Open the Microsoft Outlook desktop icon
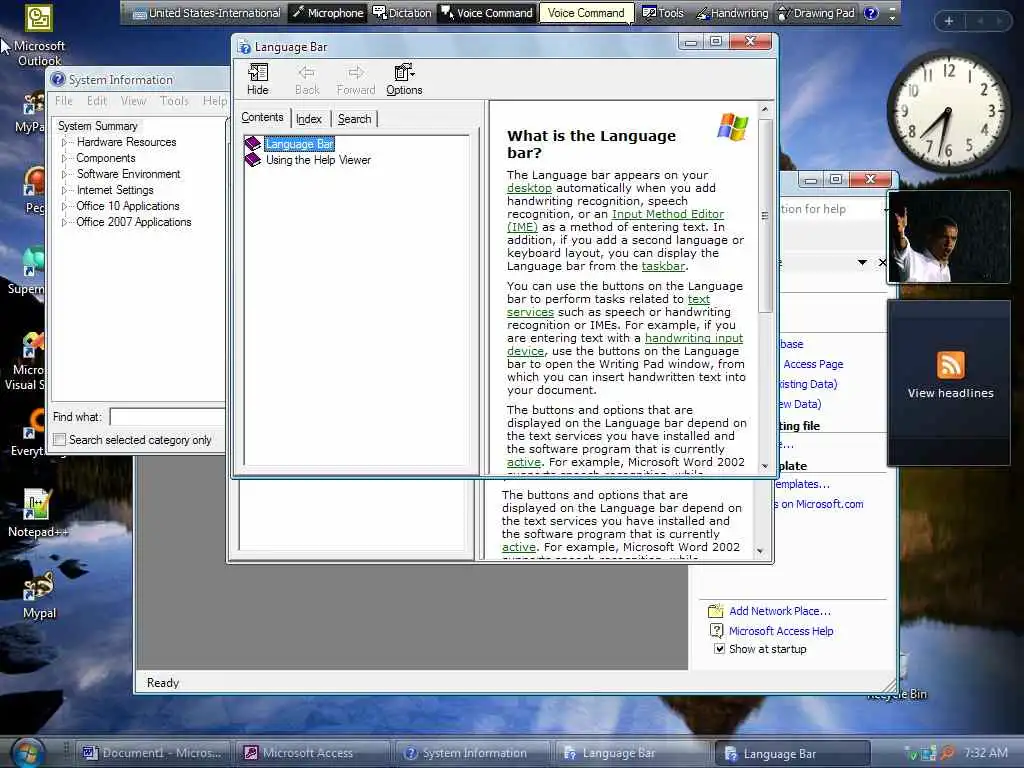Screen dimensions: 1024x768 pyautogui.click(x=39, y=35)
